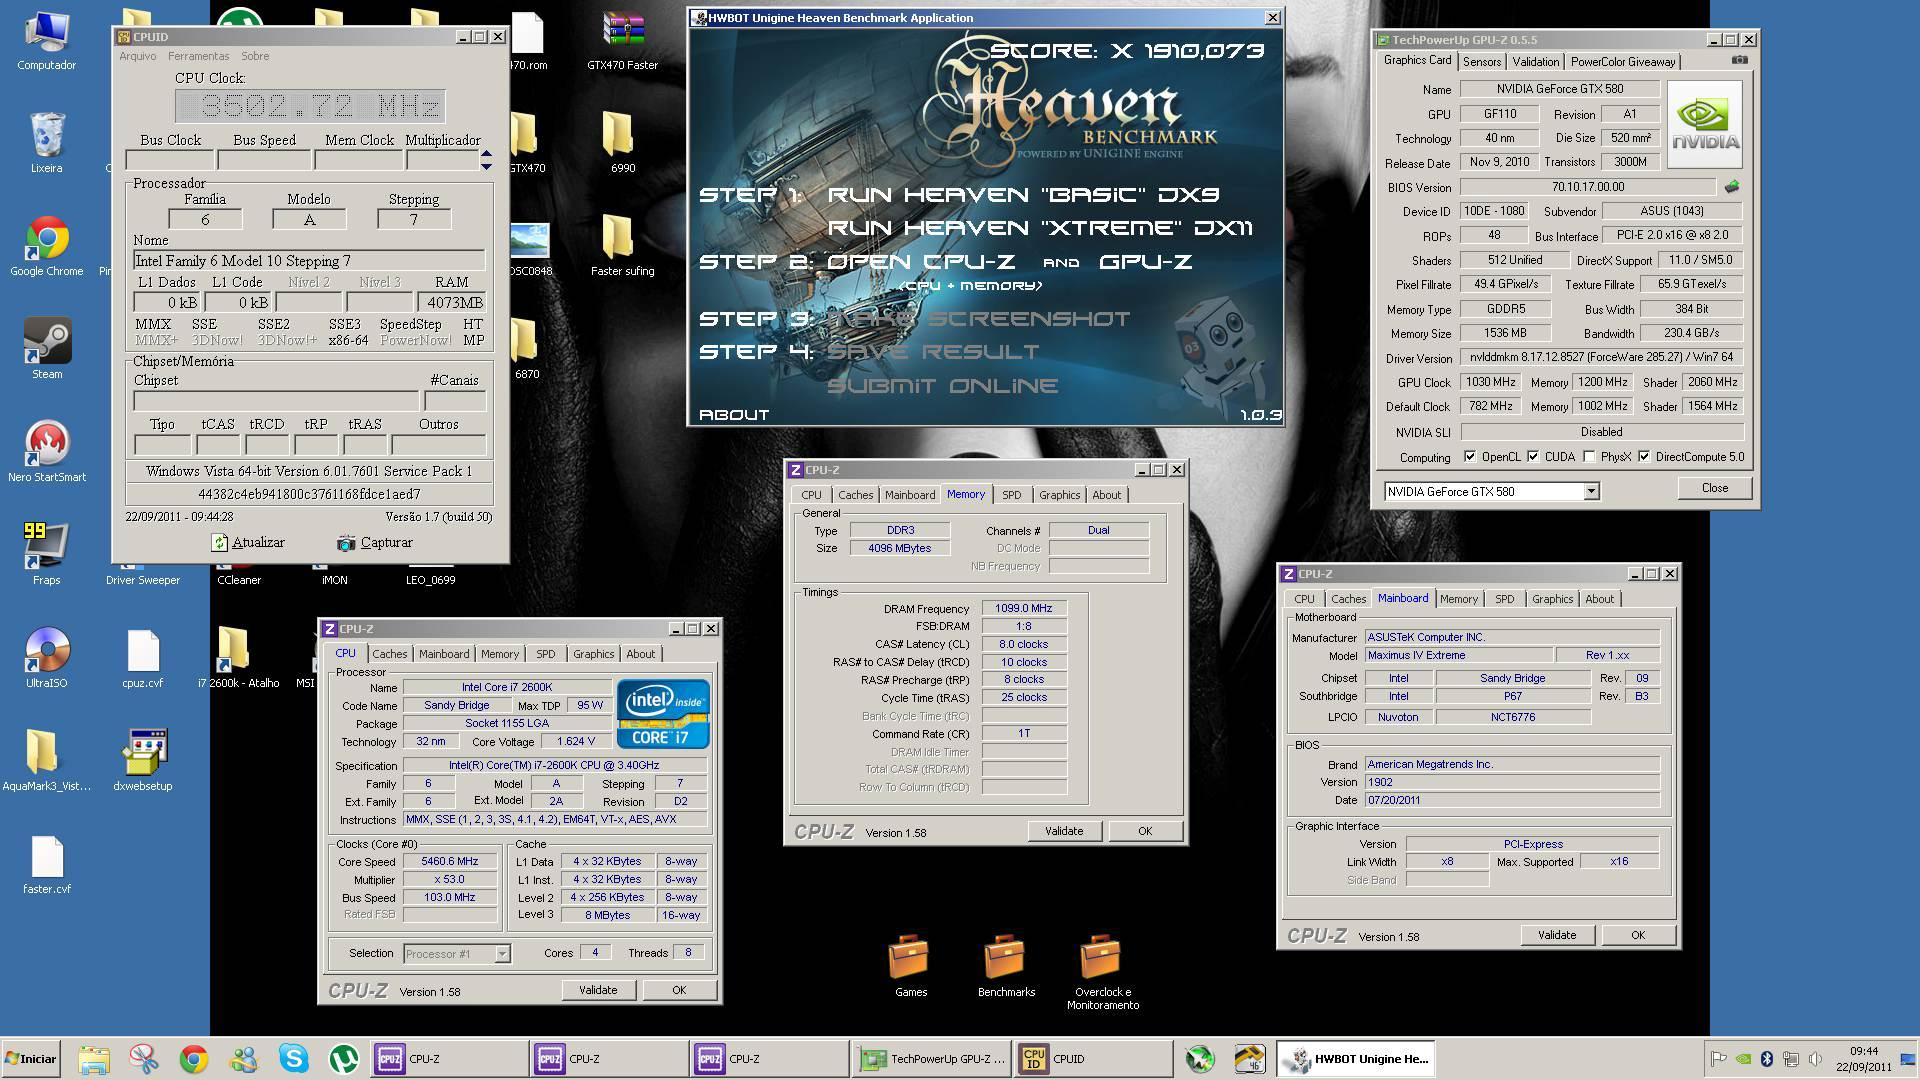Select Graphics tab in mainboard CPU-Z window

[x=1552, y=599]
